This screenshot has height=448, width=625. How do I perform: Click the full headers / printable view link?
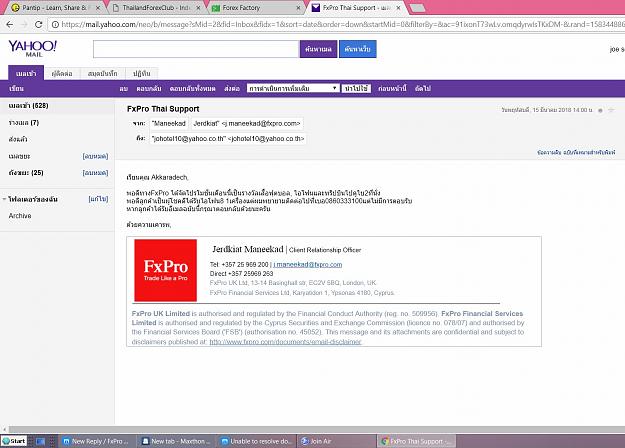[576, 152]
